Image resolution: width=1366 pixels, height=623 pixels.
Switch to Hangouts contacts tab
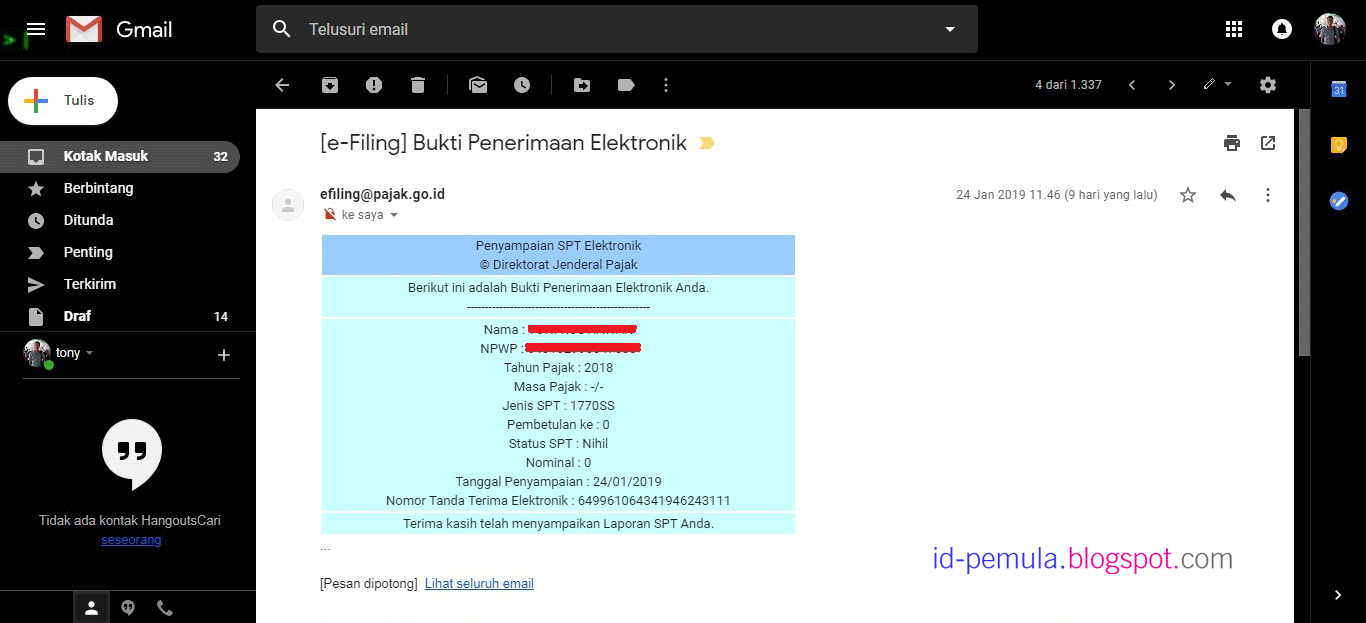click(91, 607)
